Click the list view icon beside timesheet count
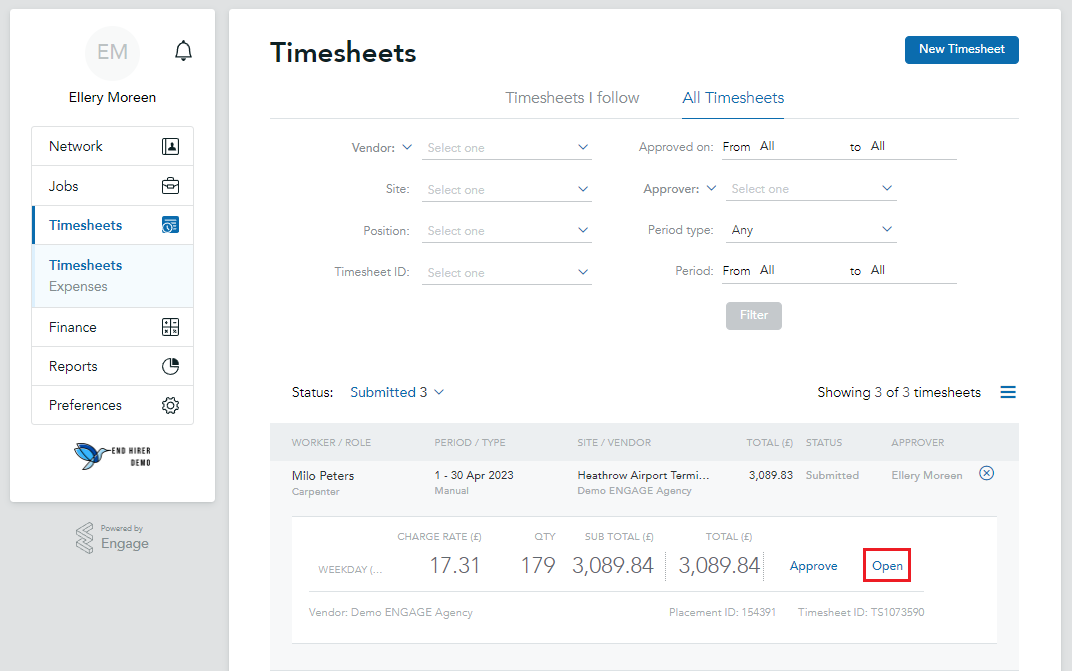1072x671 pixels. (1008, 391)
